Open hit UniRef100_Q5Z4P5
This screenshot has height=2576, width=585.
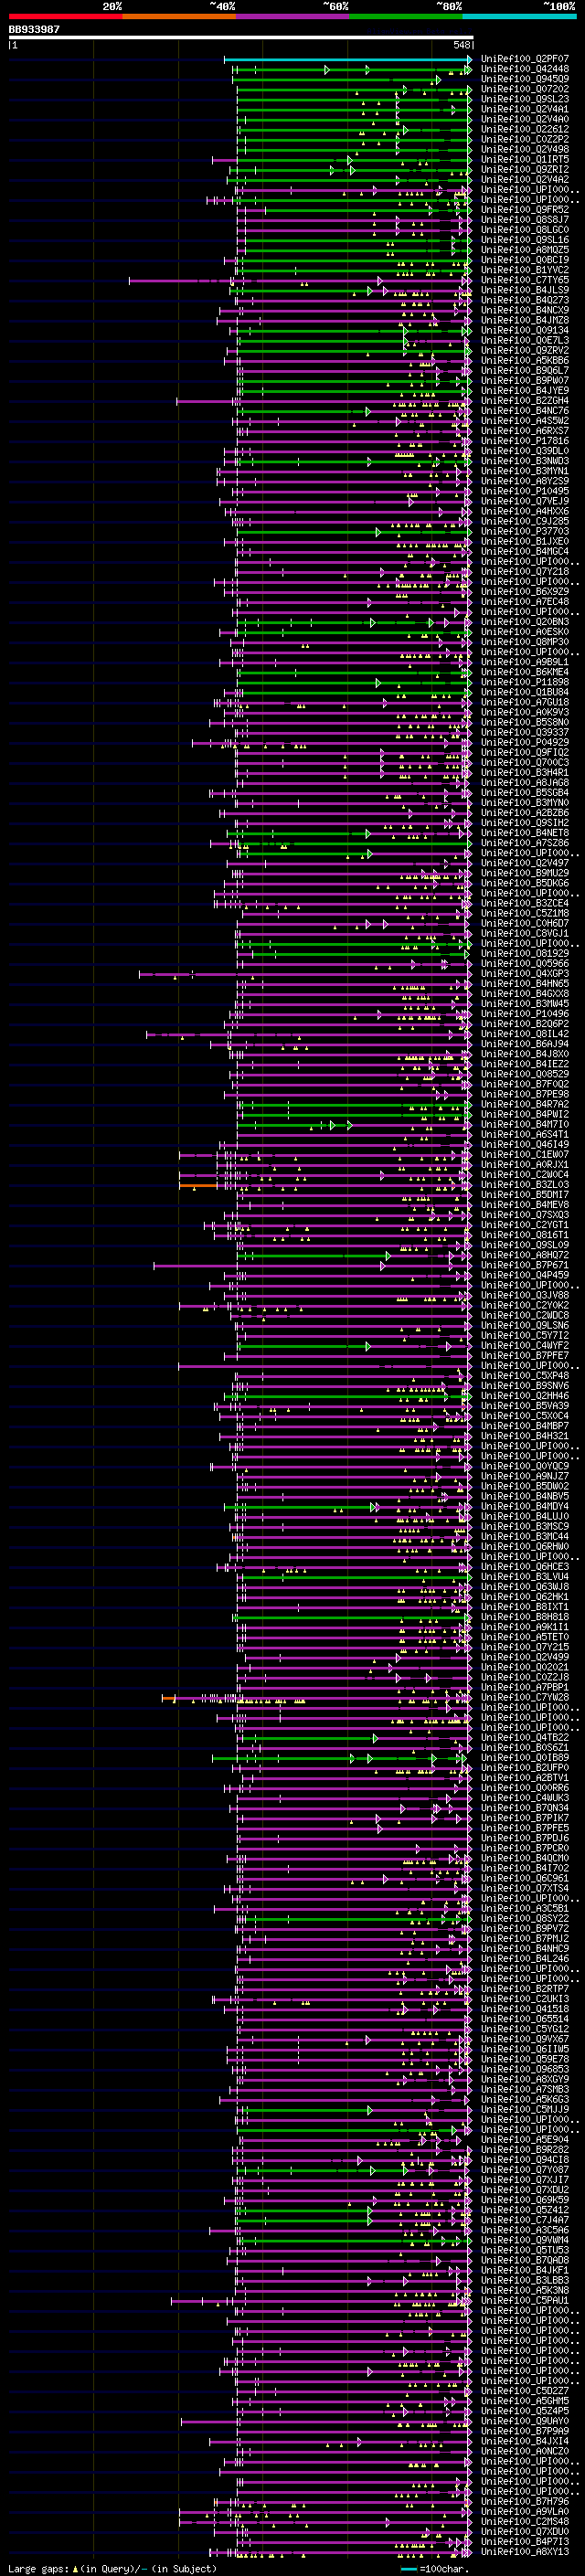(525, 2411)
